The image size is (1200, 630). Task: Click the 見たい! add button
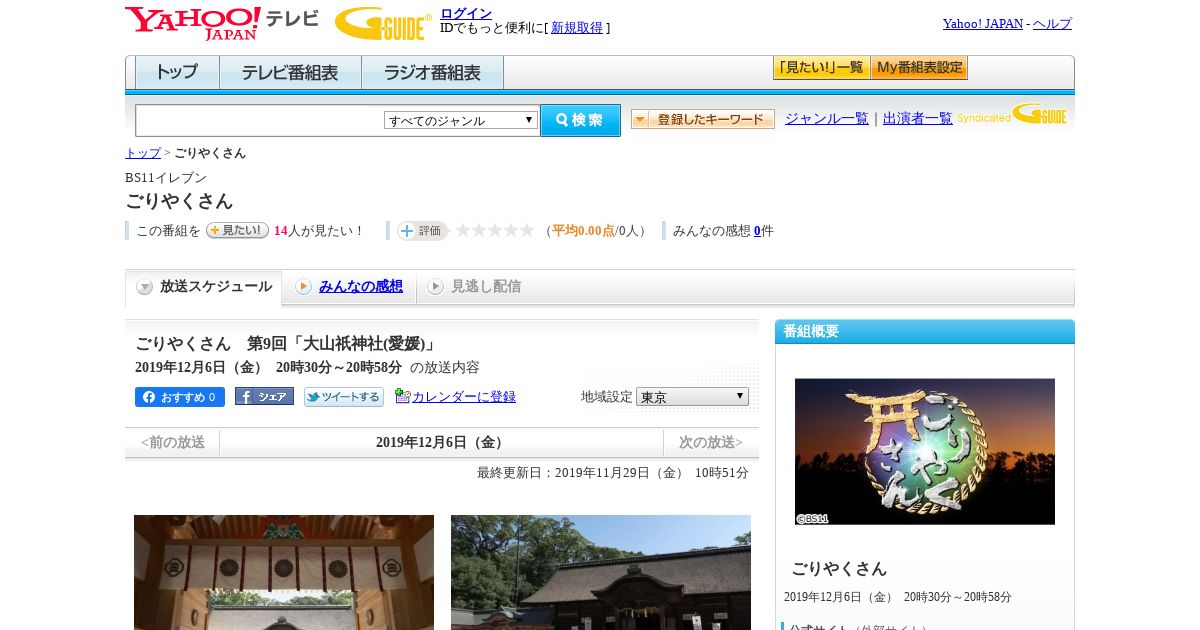237,230
